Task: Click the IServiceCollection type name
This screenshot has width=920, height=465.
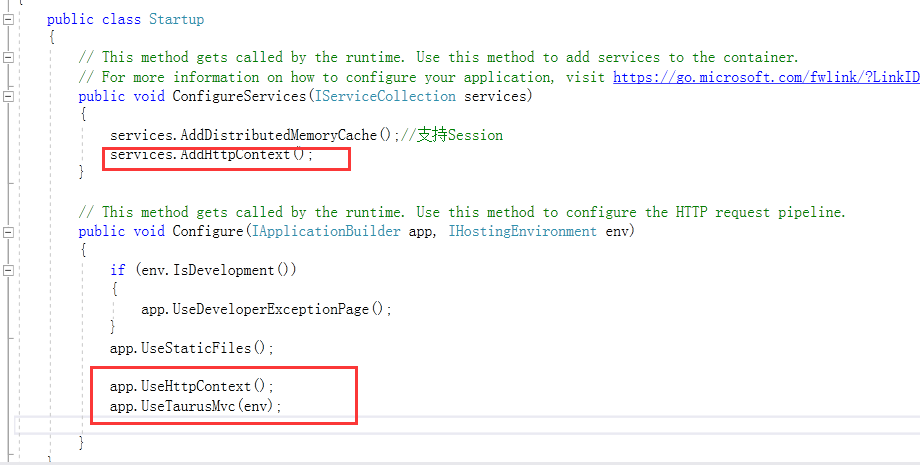Action: [385, 96]
